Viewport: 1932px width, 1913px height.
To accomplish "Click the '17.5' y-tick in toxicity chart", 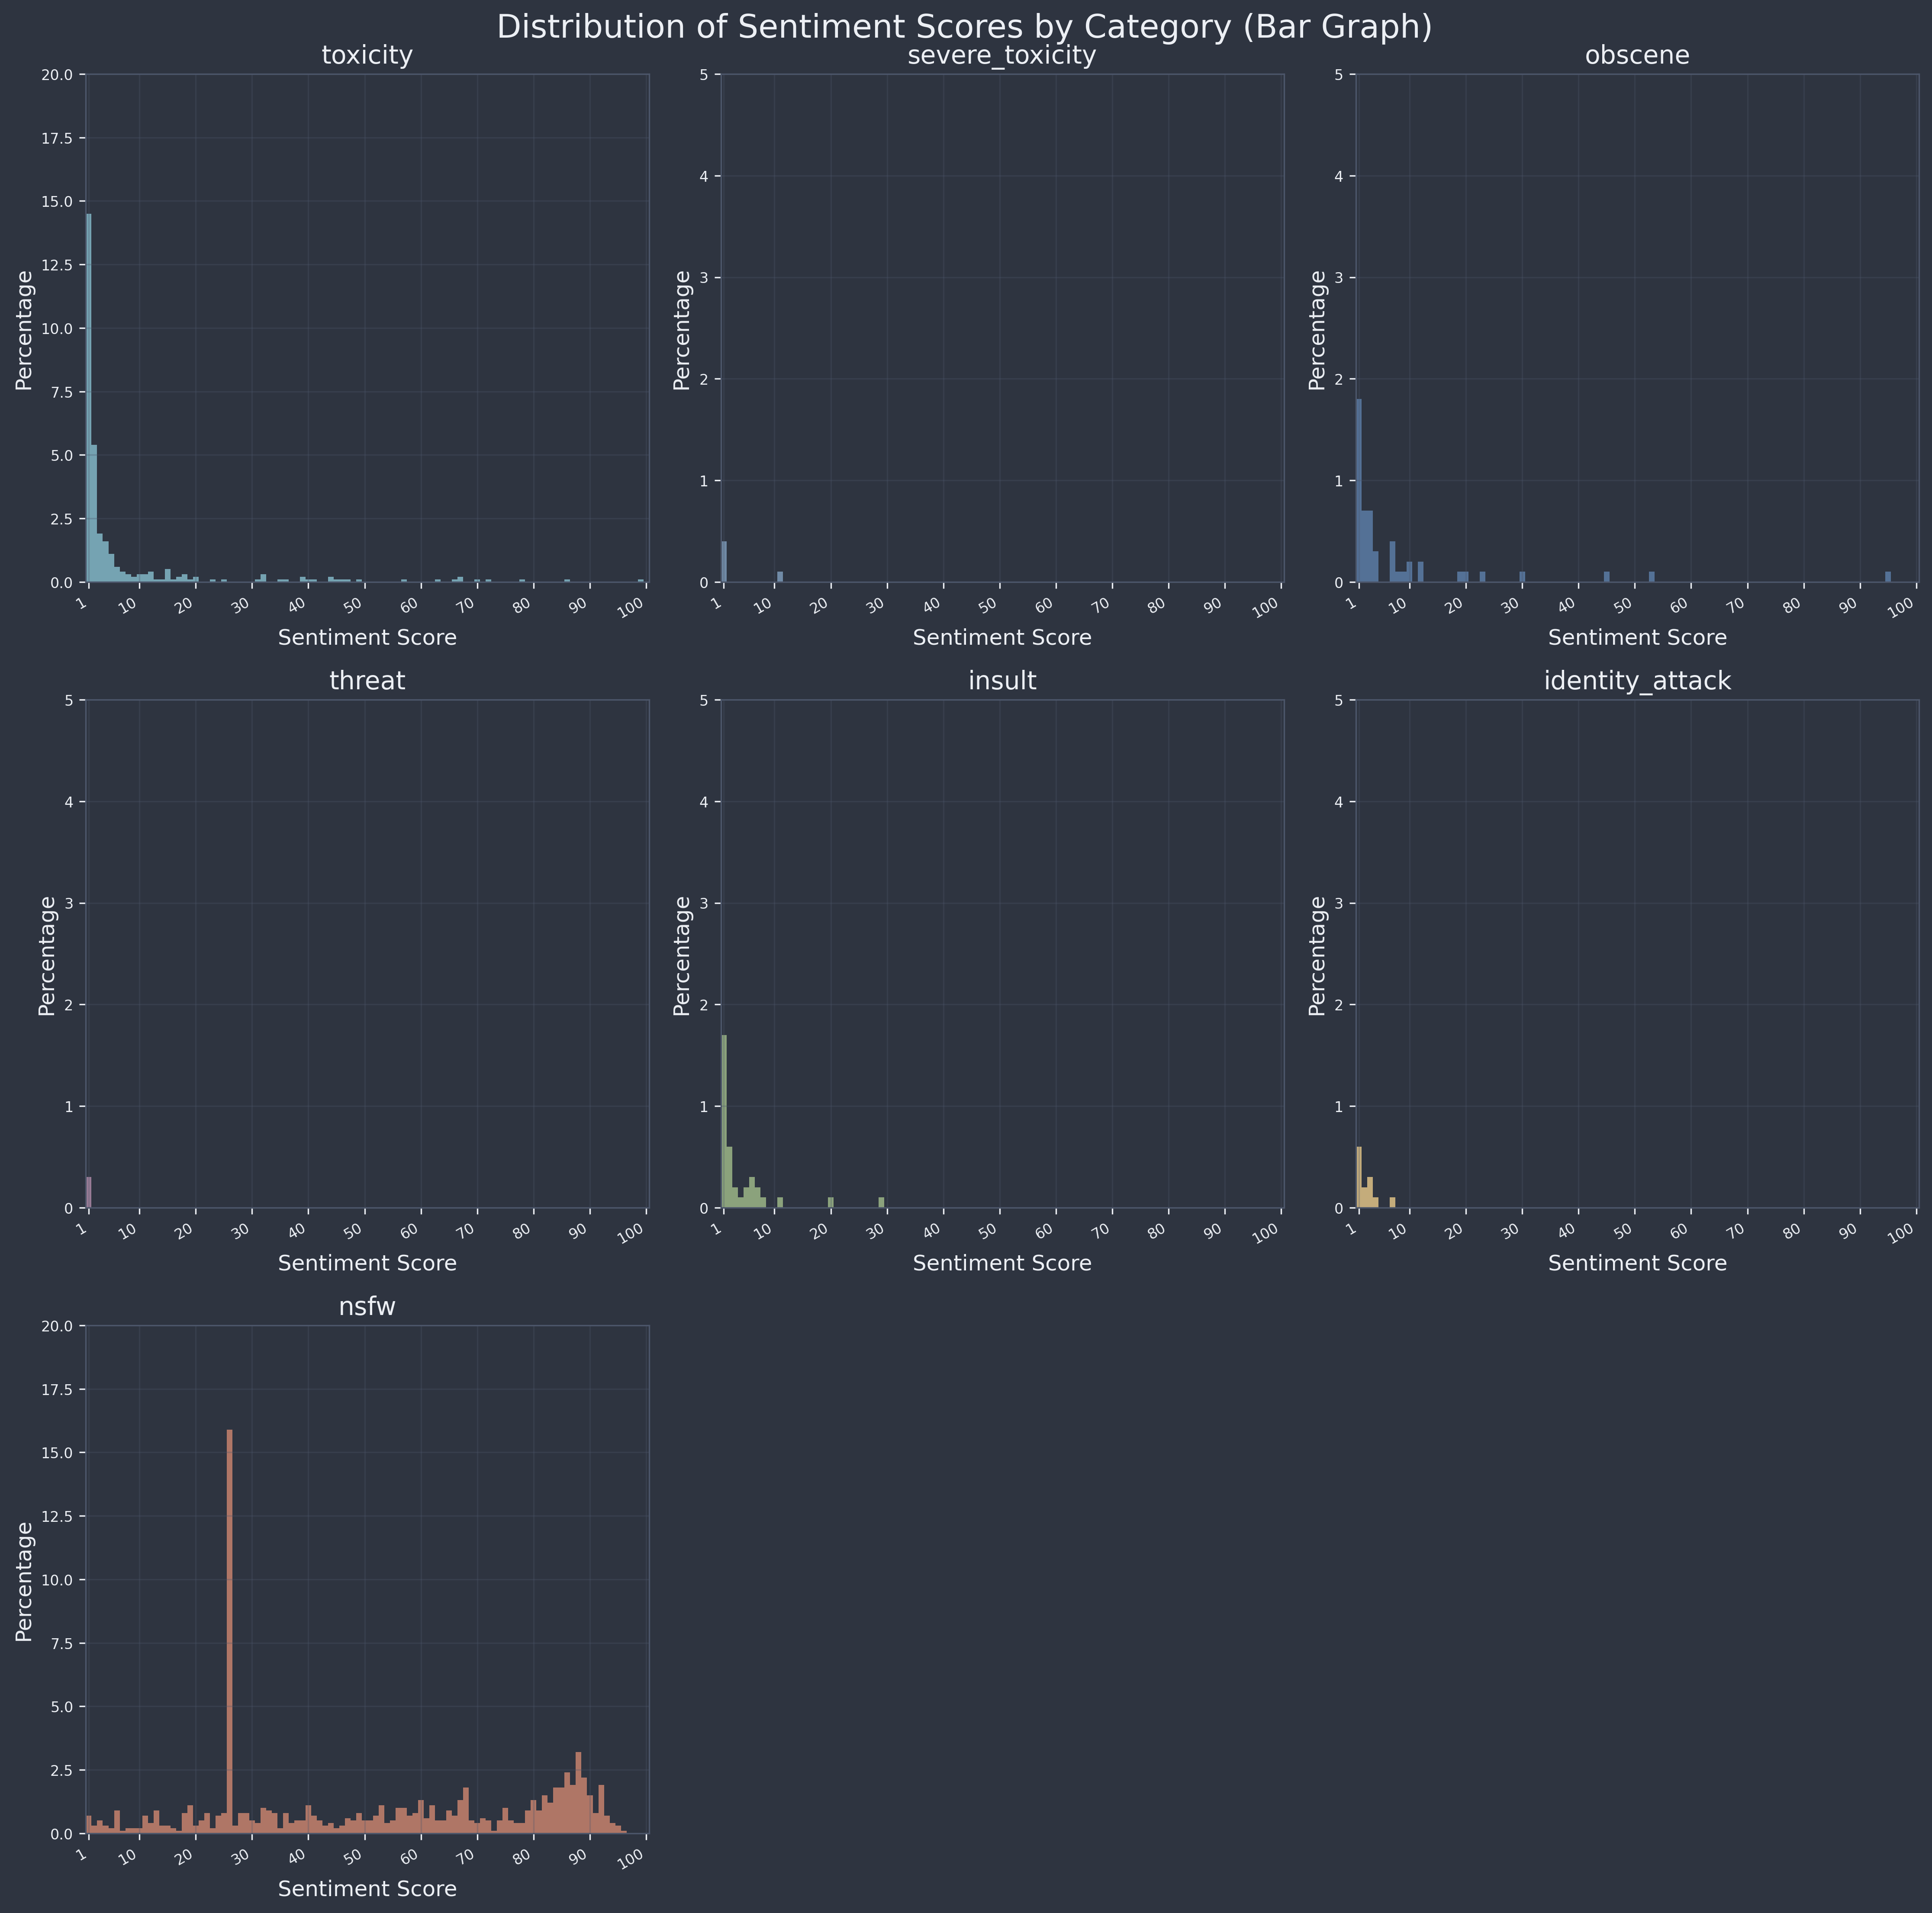I will pyautogui.click(x=61, y=138).
